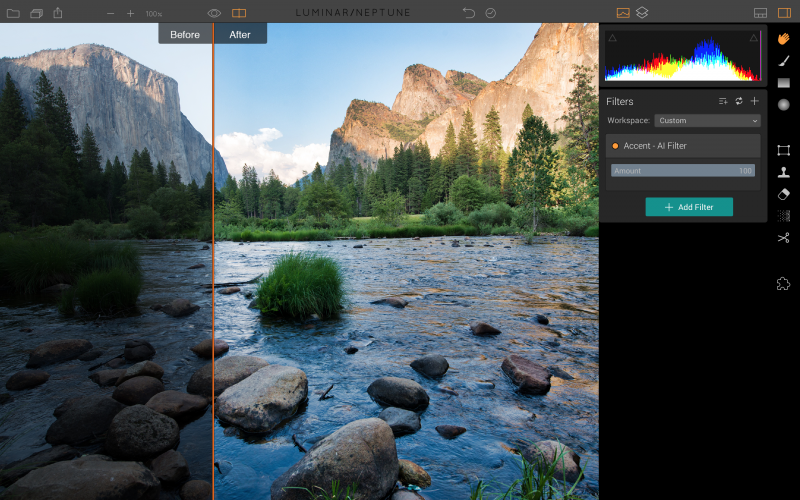The width and height of the screenshot is (800, 500).
Task: Activate the Crop/Transform tool
Action: pyautogui.click(x=784, y=150)
